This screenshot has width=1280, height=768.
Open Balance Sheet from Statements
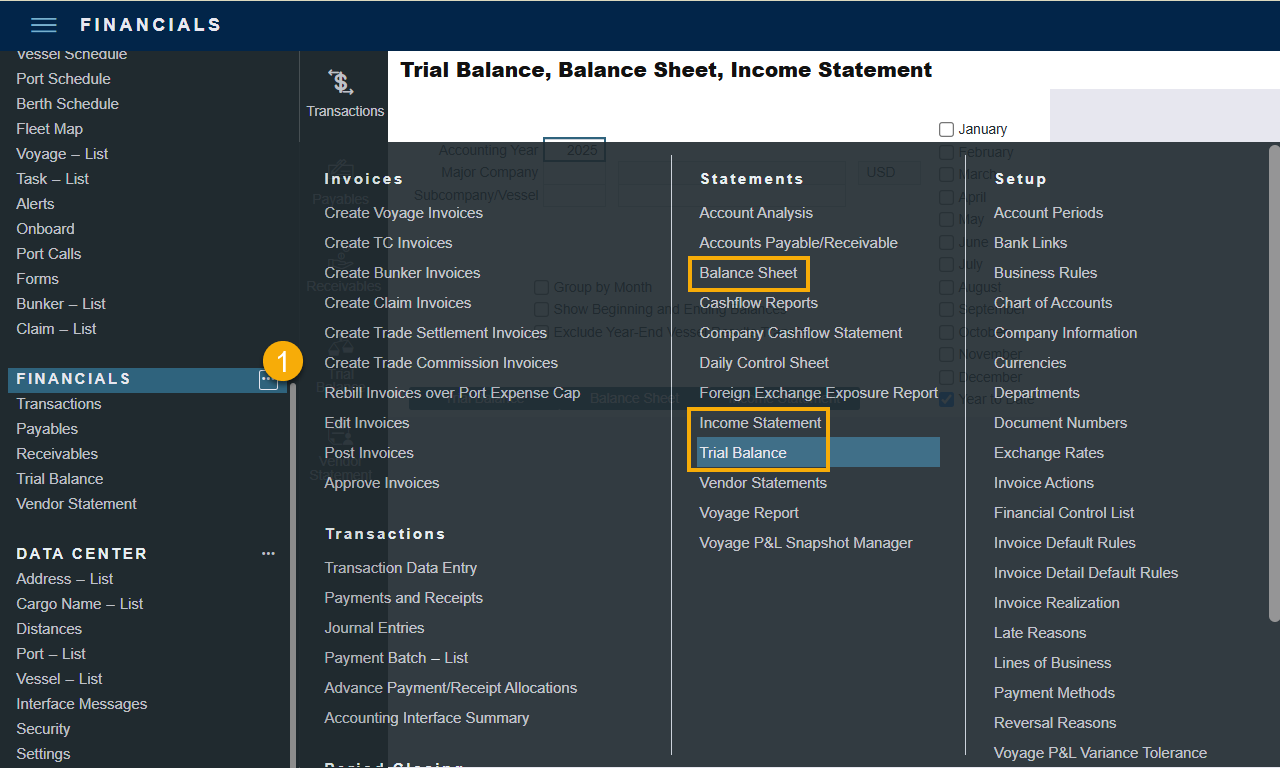(748, 273)
